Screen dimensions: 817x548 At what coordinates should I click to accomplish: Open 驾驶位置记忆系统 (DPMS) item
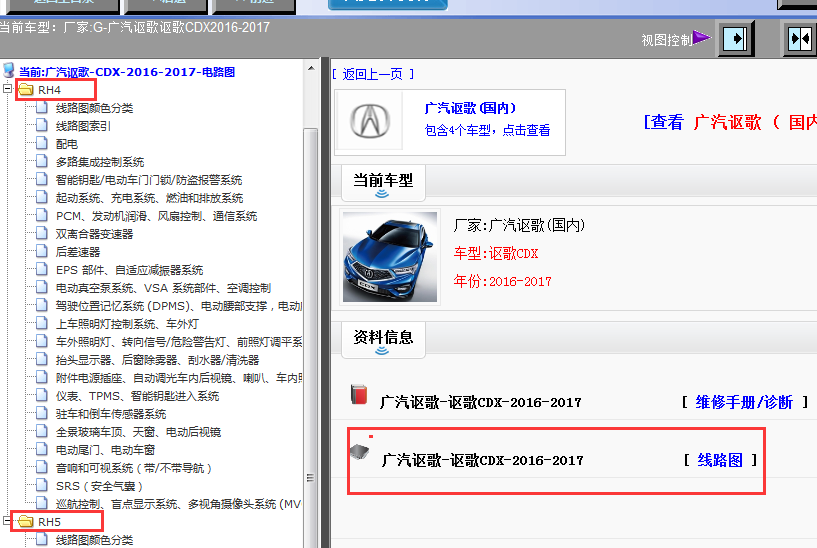click(179, 306)
